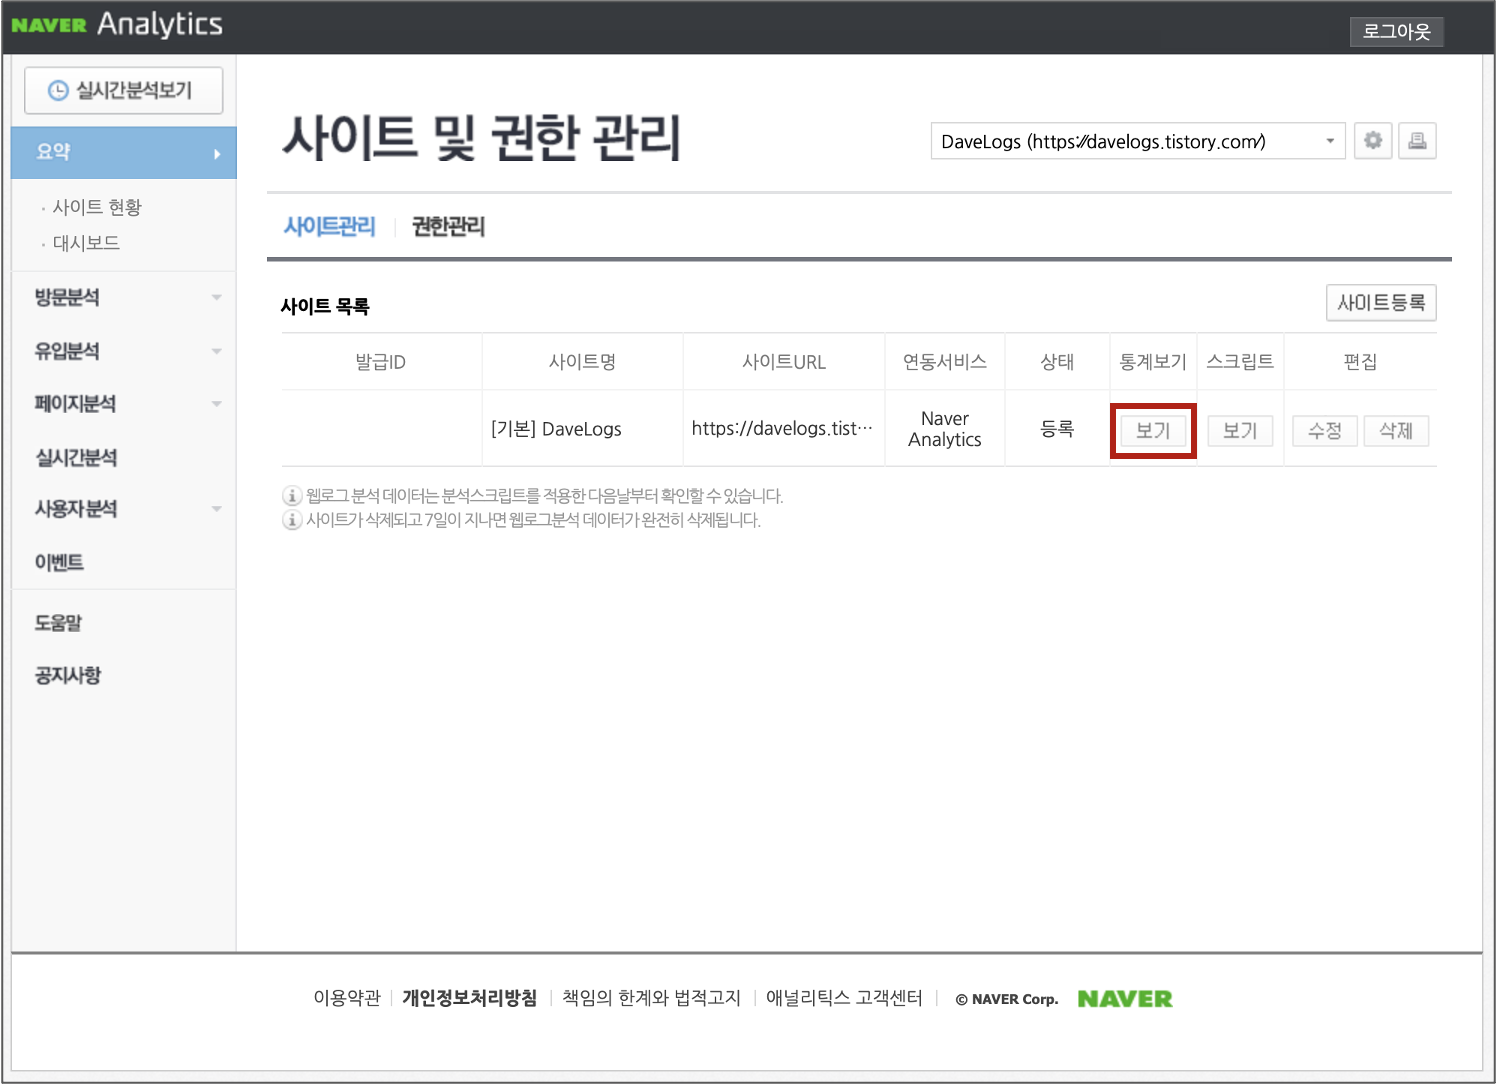Switch to the 권한관리 tab

448,227
